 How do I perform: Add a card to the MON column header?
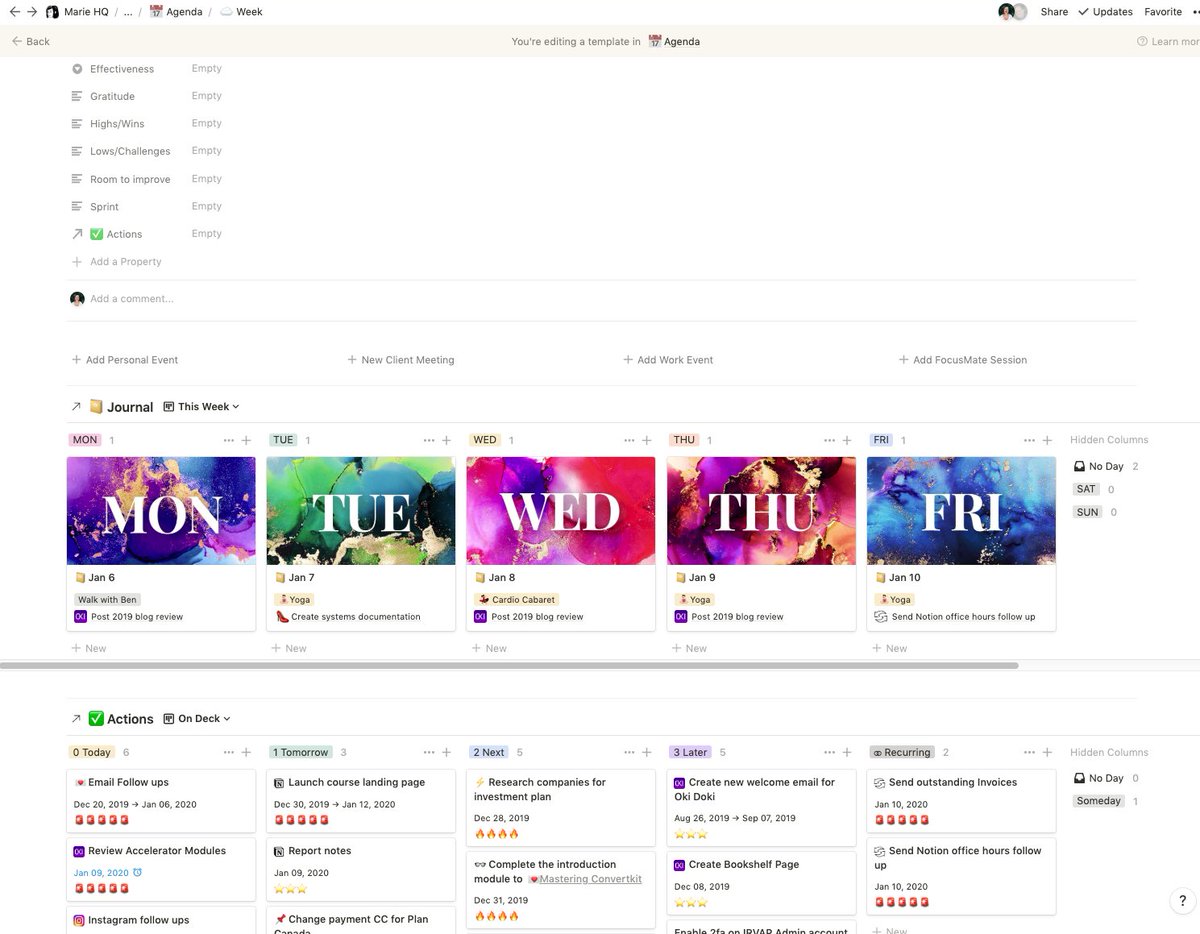pyautogui.click(x=246, y=440)
